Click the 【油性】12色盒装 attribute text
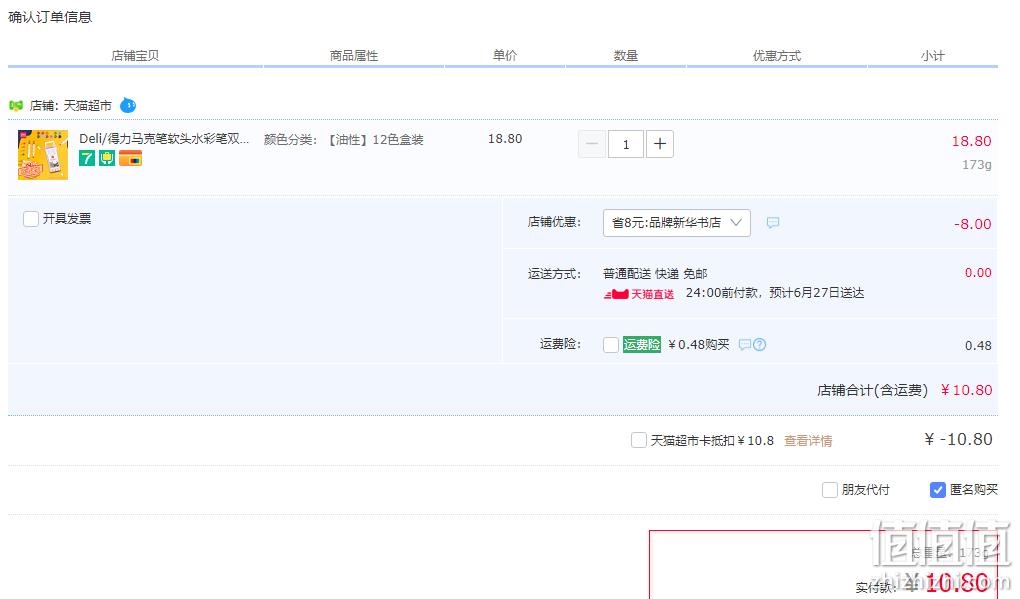The image size is (1020, 599). point(375,140)
